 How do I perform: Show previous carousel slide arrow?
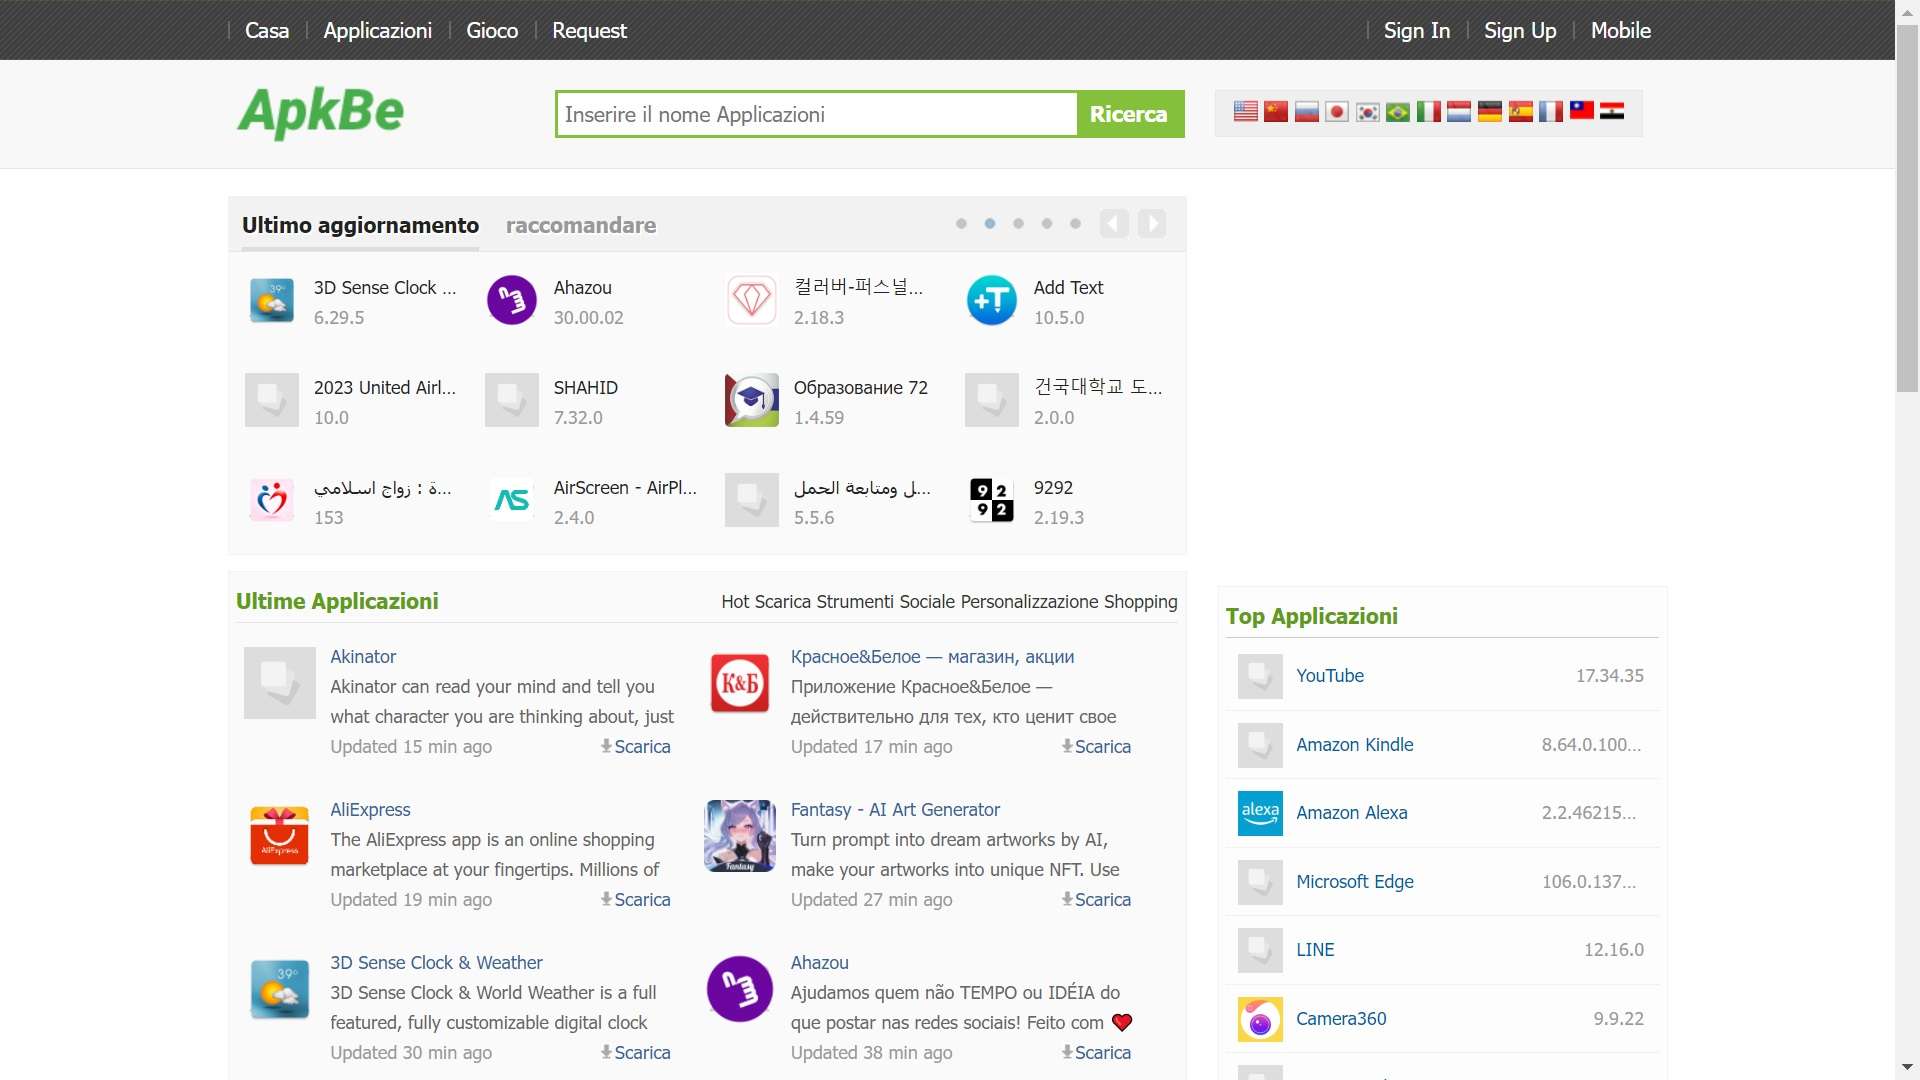(x=1114, y=223)
